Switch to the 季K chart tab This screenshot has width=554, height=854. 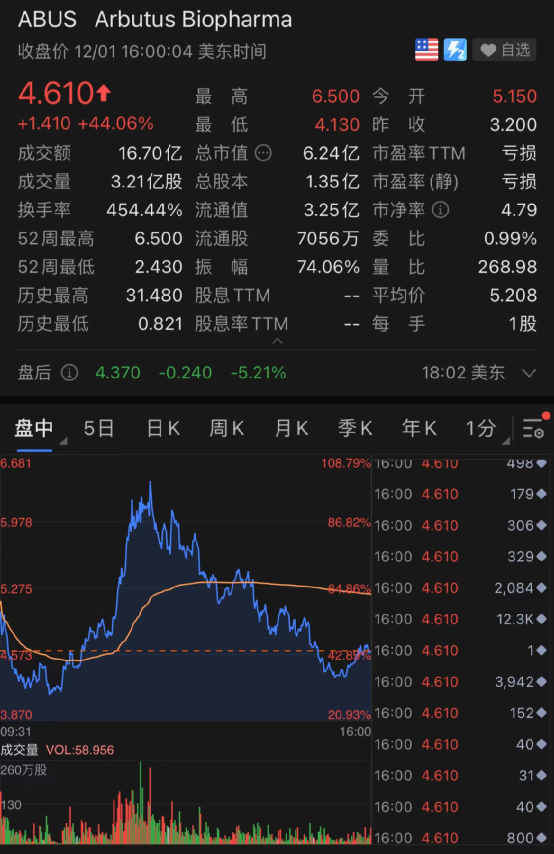355,429
